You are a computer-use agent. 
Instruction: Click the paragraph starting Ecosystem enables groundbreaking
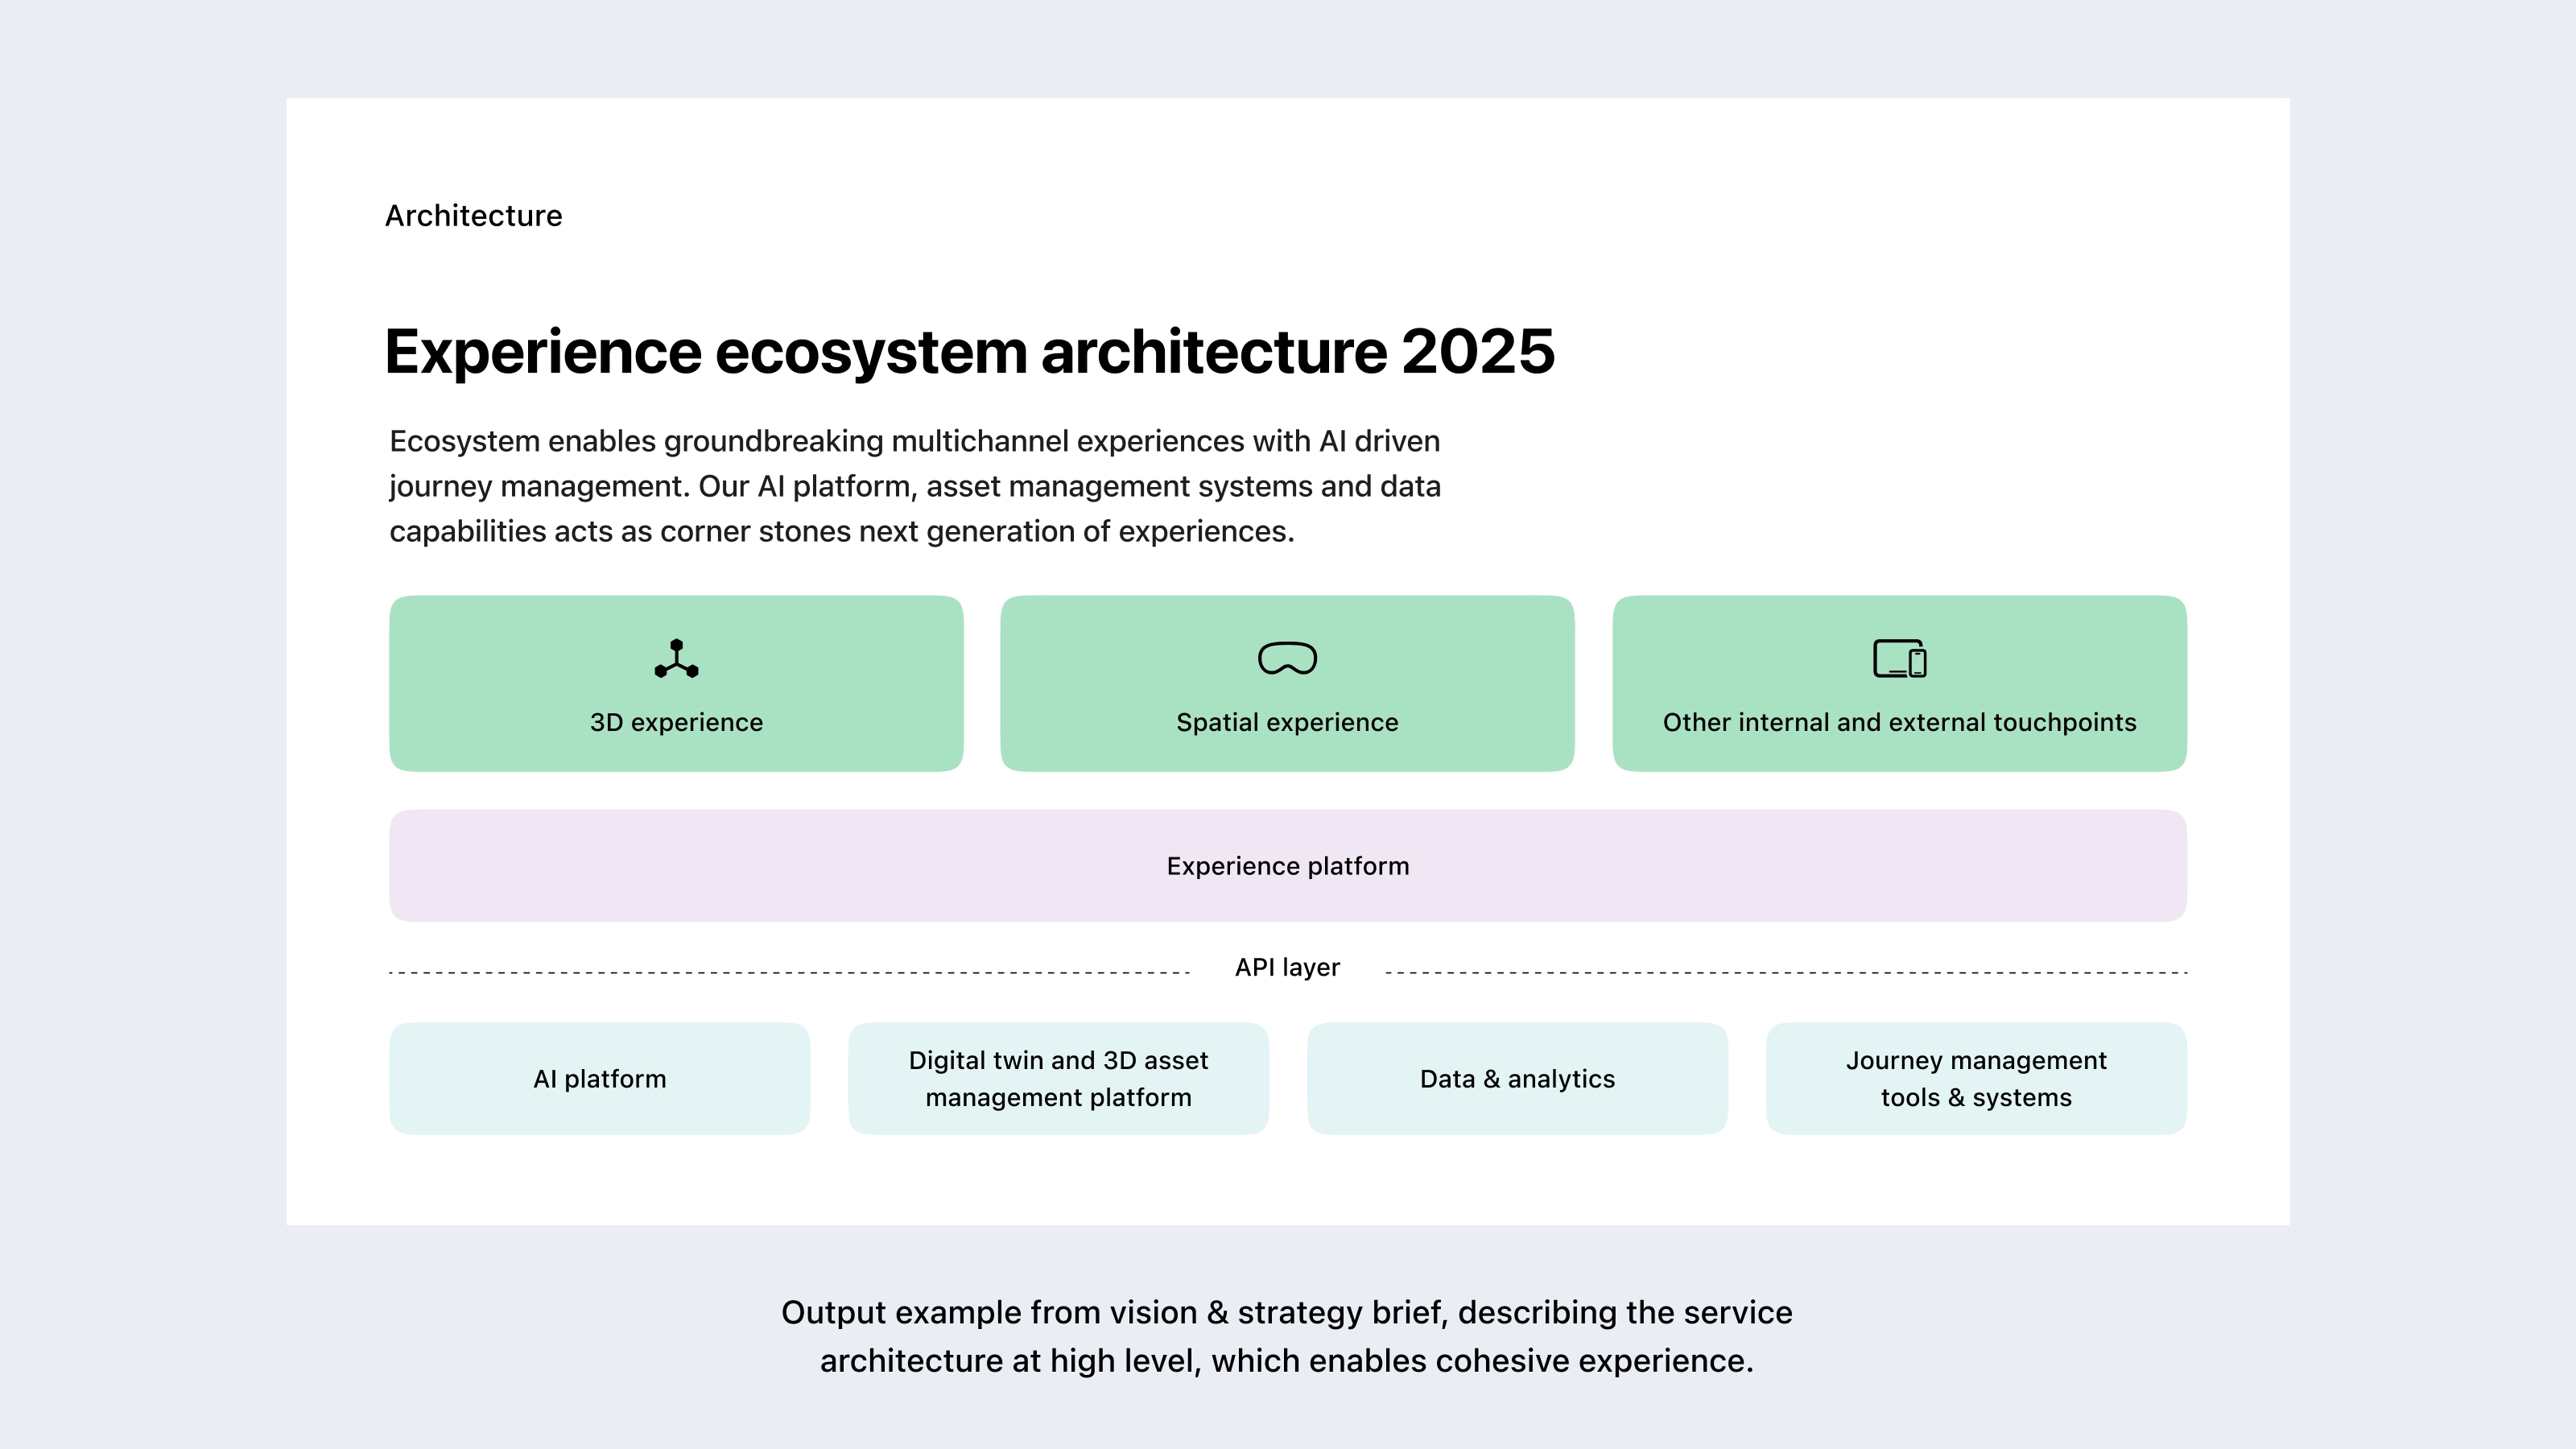click(x=915, y=486)
